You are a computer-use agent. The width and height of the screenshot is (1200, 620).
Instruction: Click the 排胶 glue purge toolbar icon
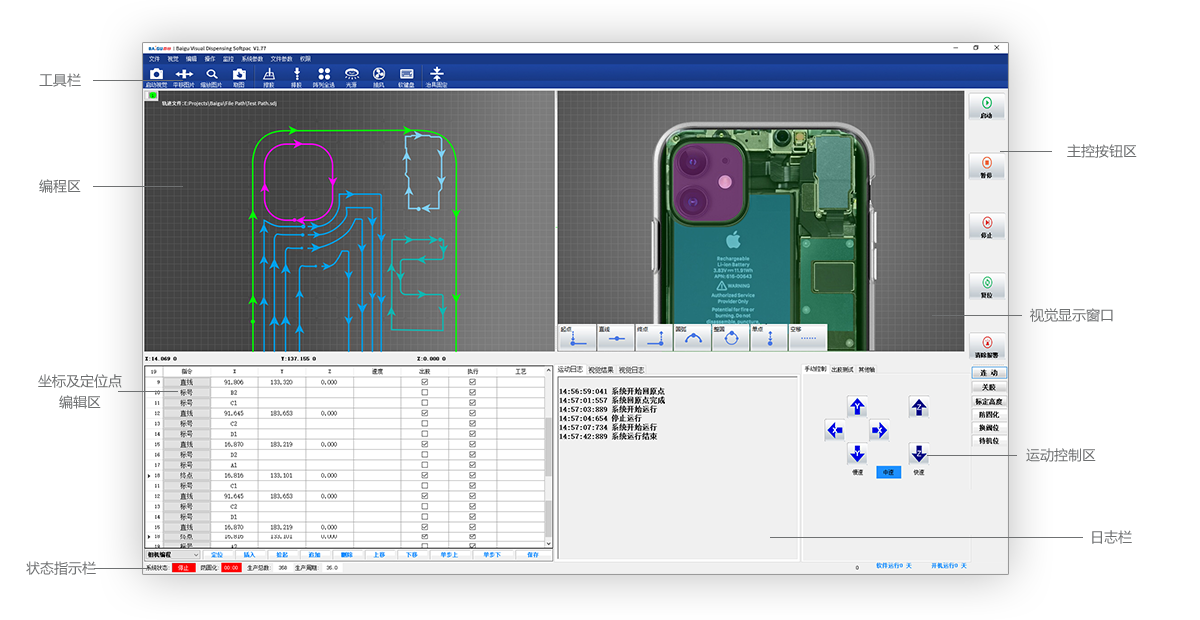(x=296, y=75)
